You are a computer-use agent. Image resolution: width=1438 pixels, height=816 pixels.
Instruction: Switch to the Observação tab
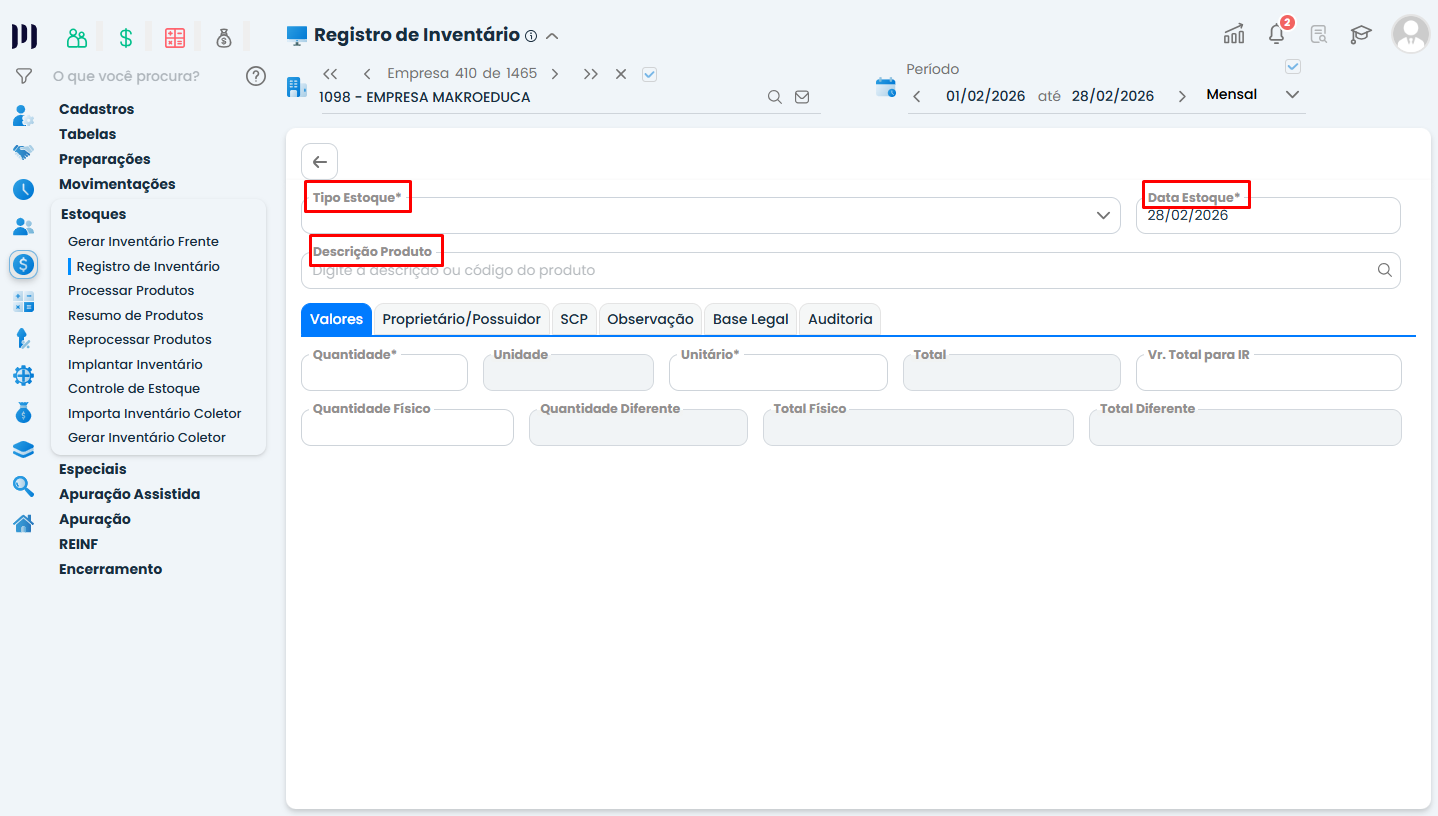650,319
